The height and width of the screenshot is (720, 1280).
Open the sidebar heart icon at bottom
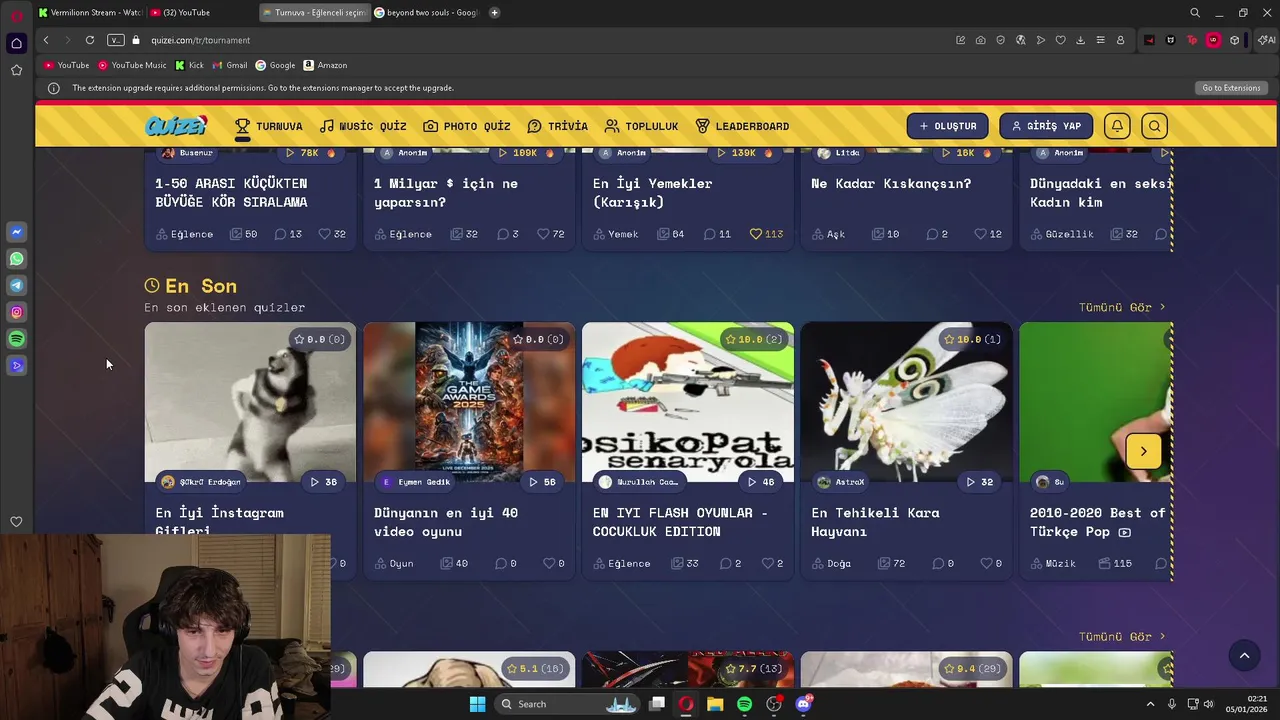[x=16, y=522]
